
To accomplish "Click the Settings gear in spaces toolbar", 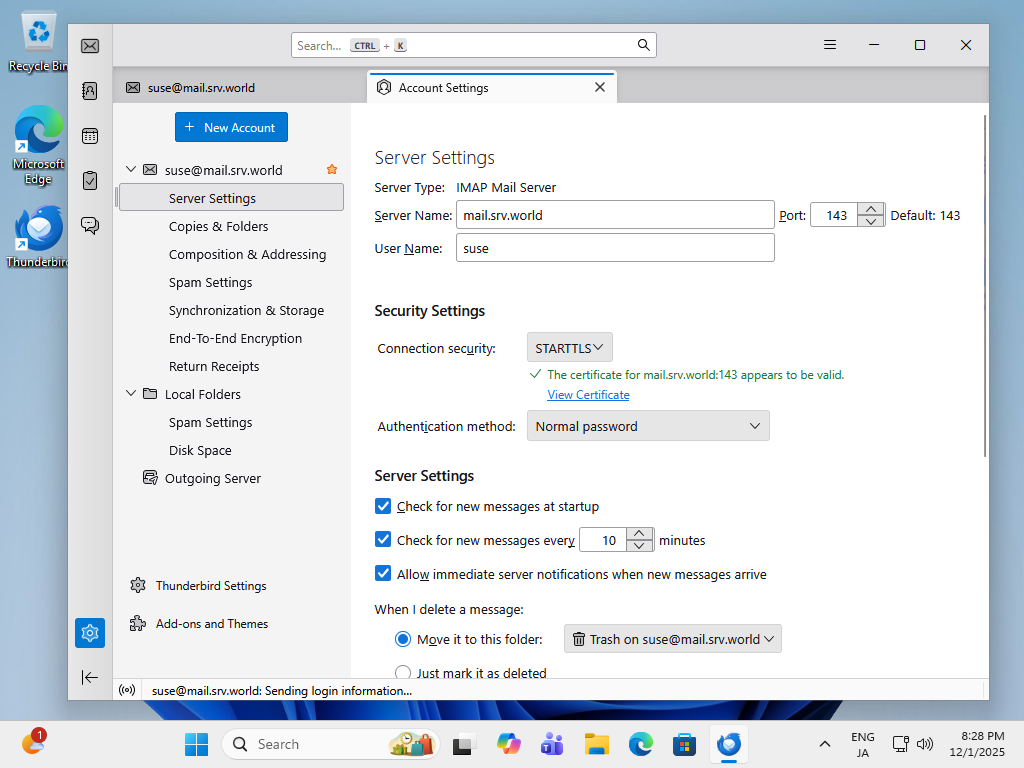I will 90,632.
